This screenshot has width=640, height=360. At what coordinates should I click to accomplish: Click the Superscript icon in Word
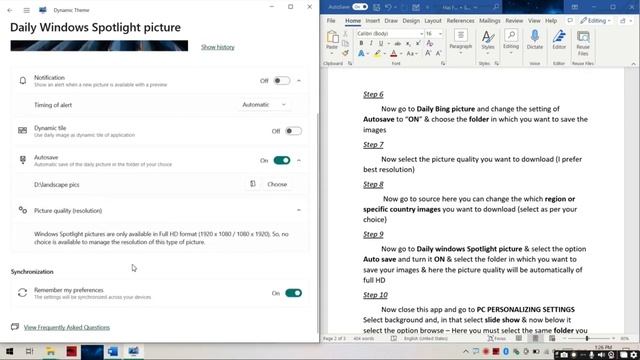click(418, 43)
